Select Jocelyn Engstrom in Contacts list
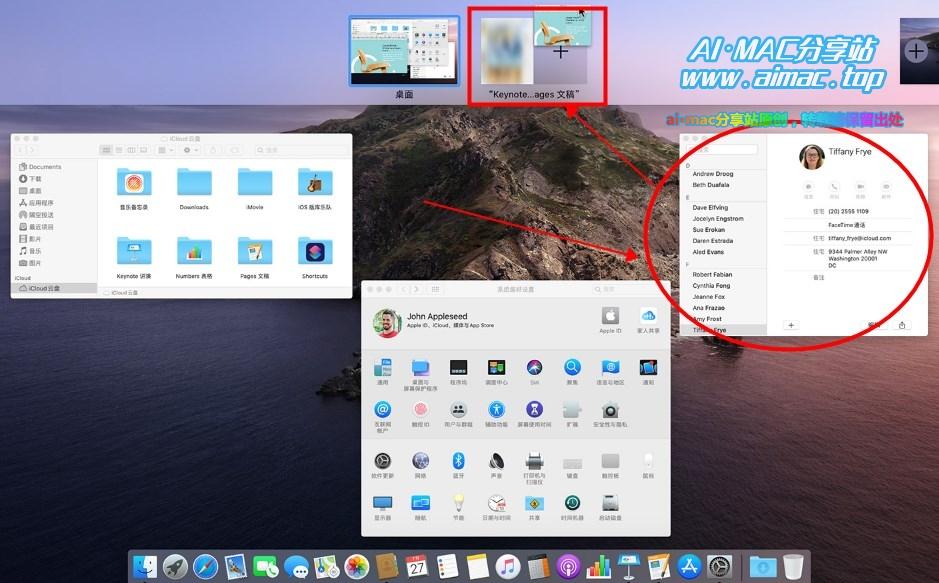The image size is (939, 583). coord(718,218)
